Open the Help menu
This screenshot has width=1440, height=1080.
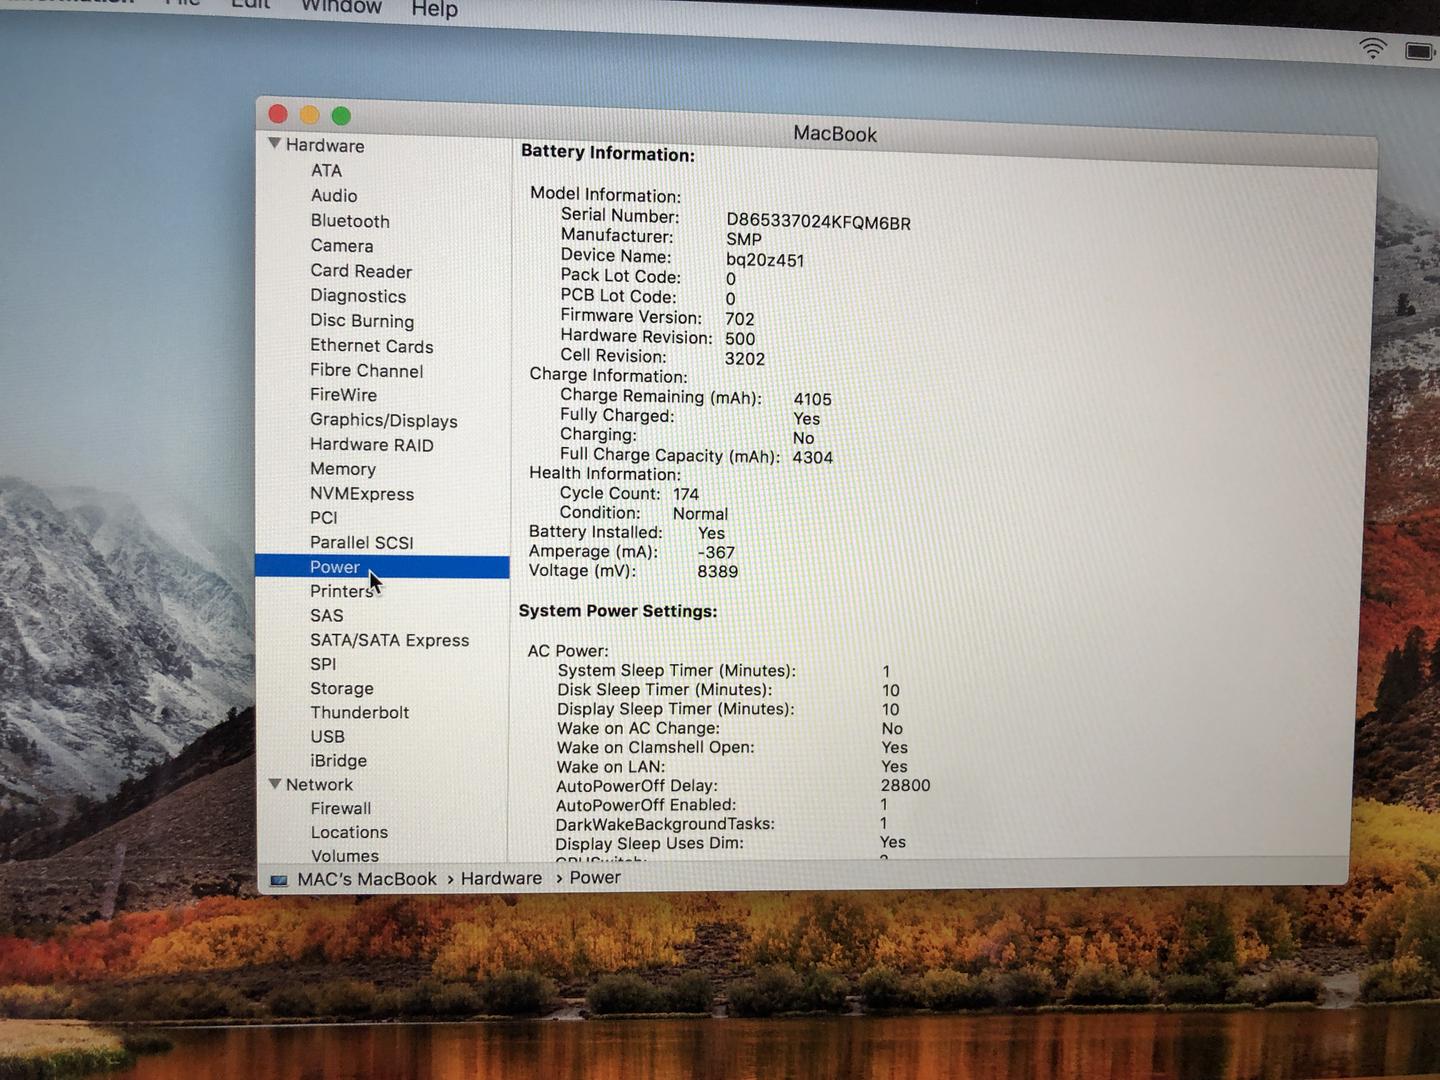[435, 9]
